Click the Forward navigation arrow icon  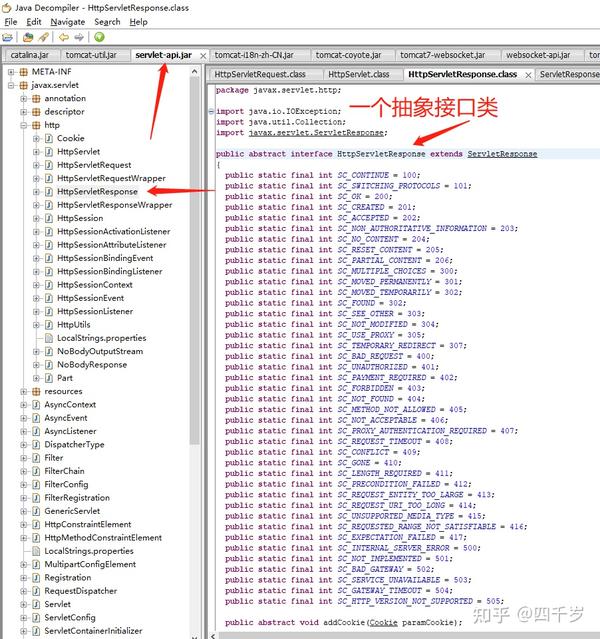(79, 37)
